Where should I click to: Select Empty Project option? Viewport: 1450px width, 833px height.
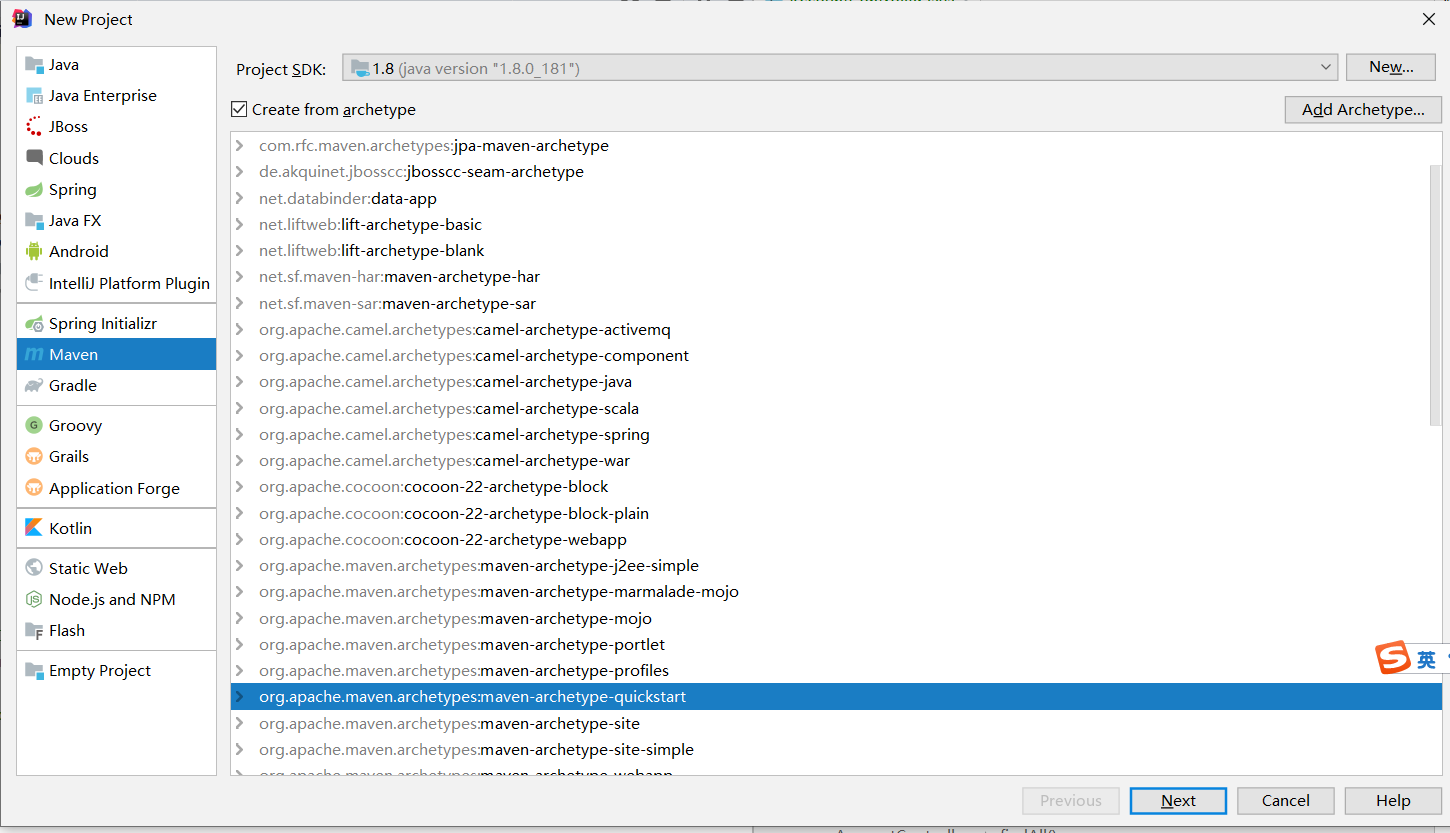tap(116, 671)
